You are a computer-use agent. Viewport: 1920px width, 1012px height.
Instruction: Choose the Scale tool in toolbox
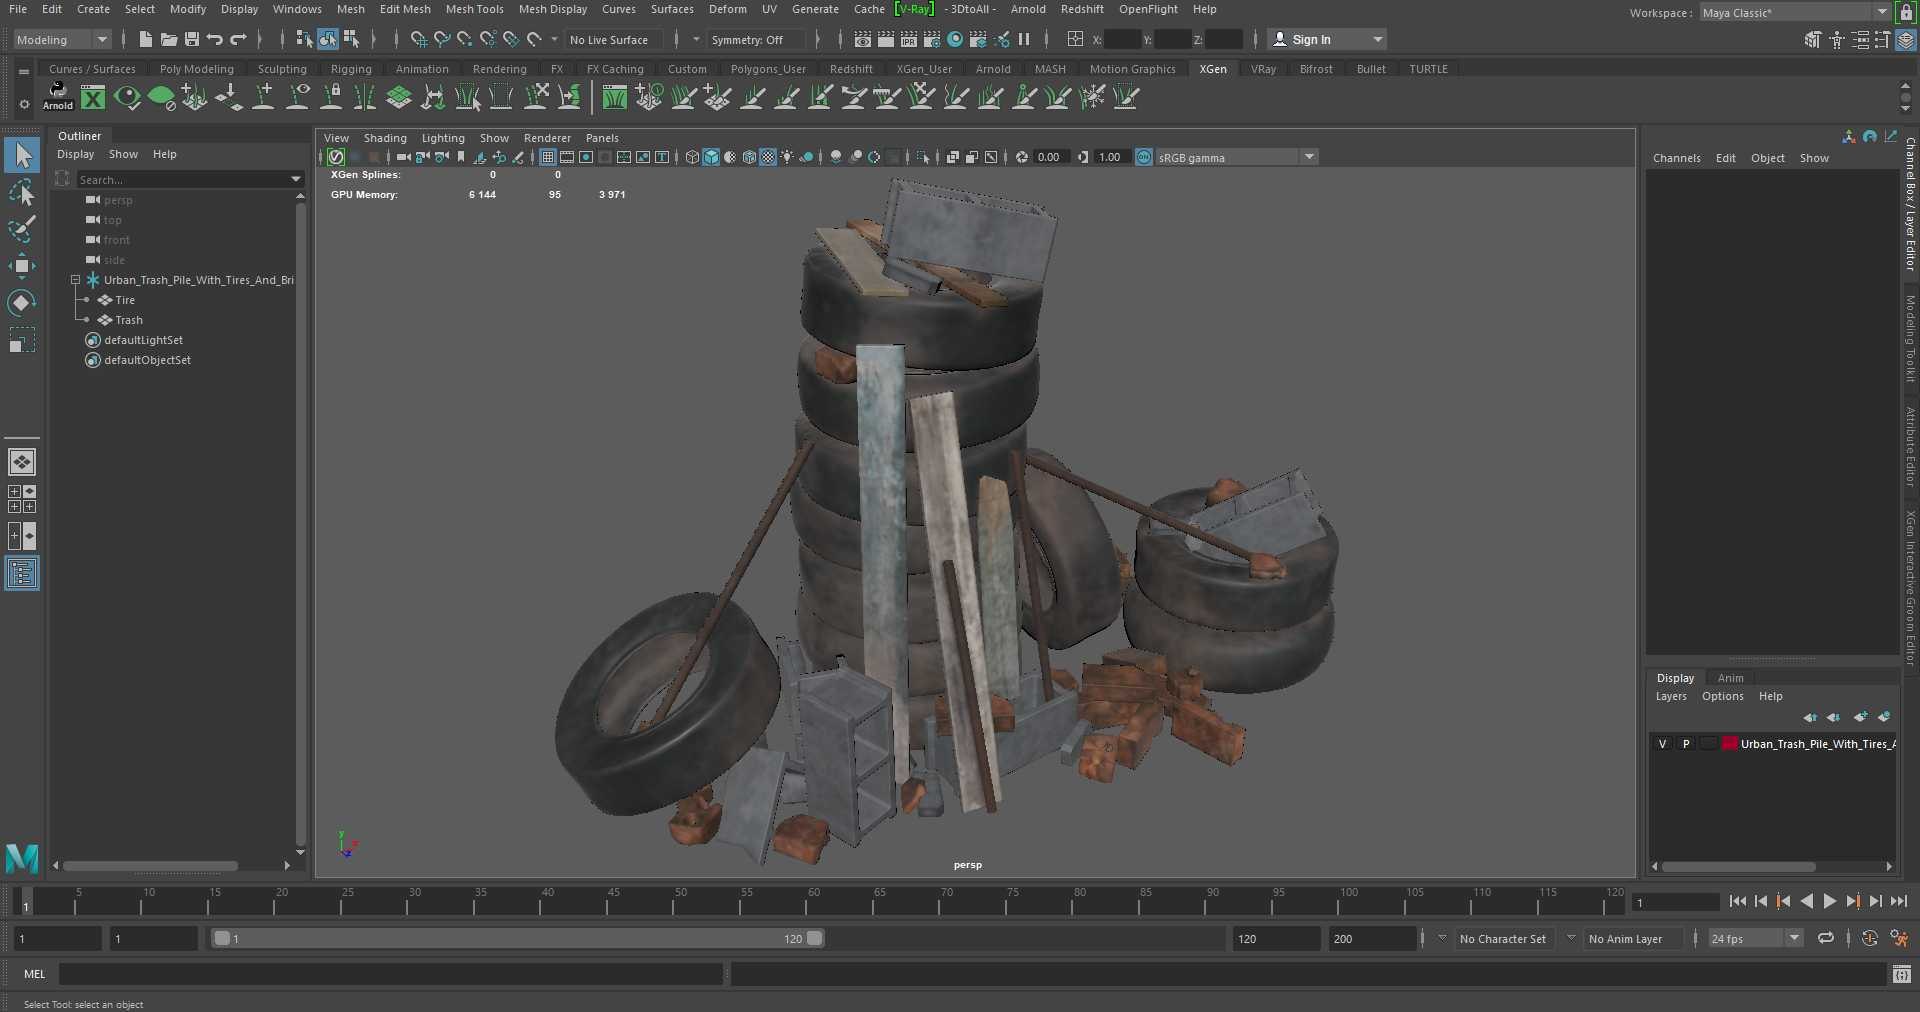(22, 340)
